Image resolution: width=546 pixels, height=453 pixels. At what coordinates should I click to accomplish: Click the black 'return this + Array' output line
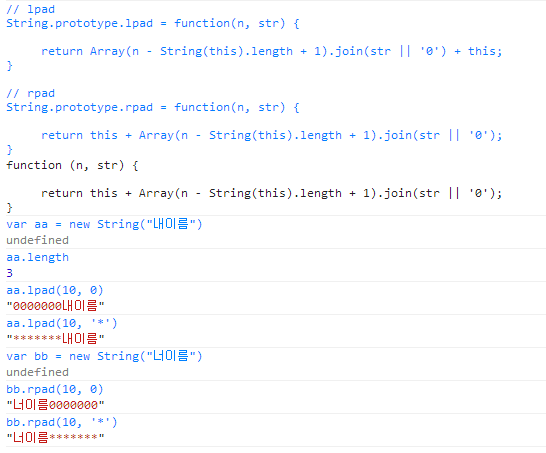click(x=272, y=193)
